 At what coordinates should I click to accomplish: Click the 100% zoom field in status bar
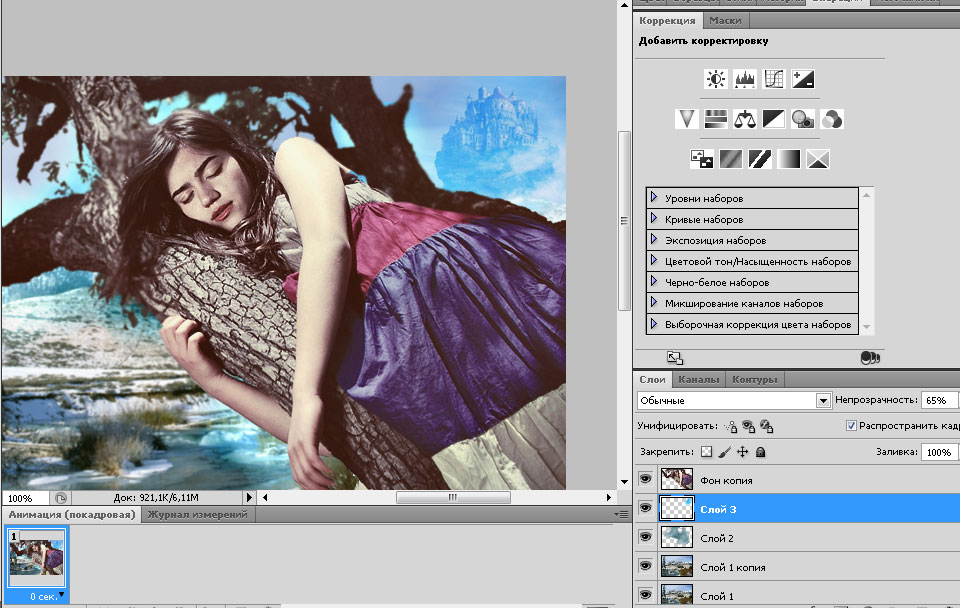(25, 498)
